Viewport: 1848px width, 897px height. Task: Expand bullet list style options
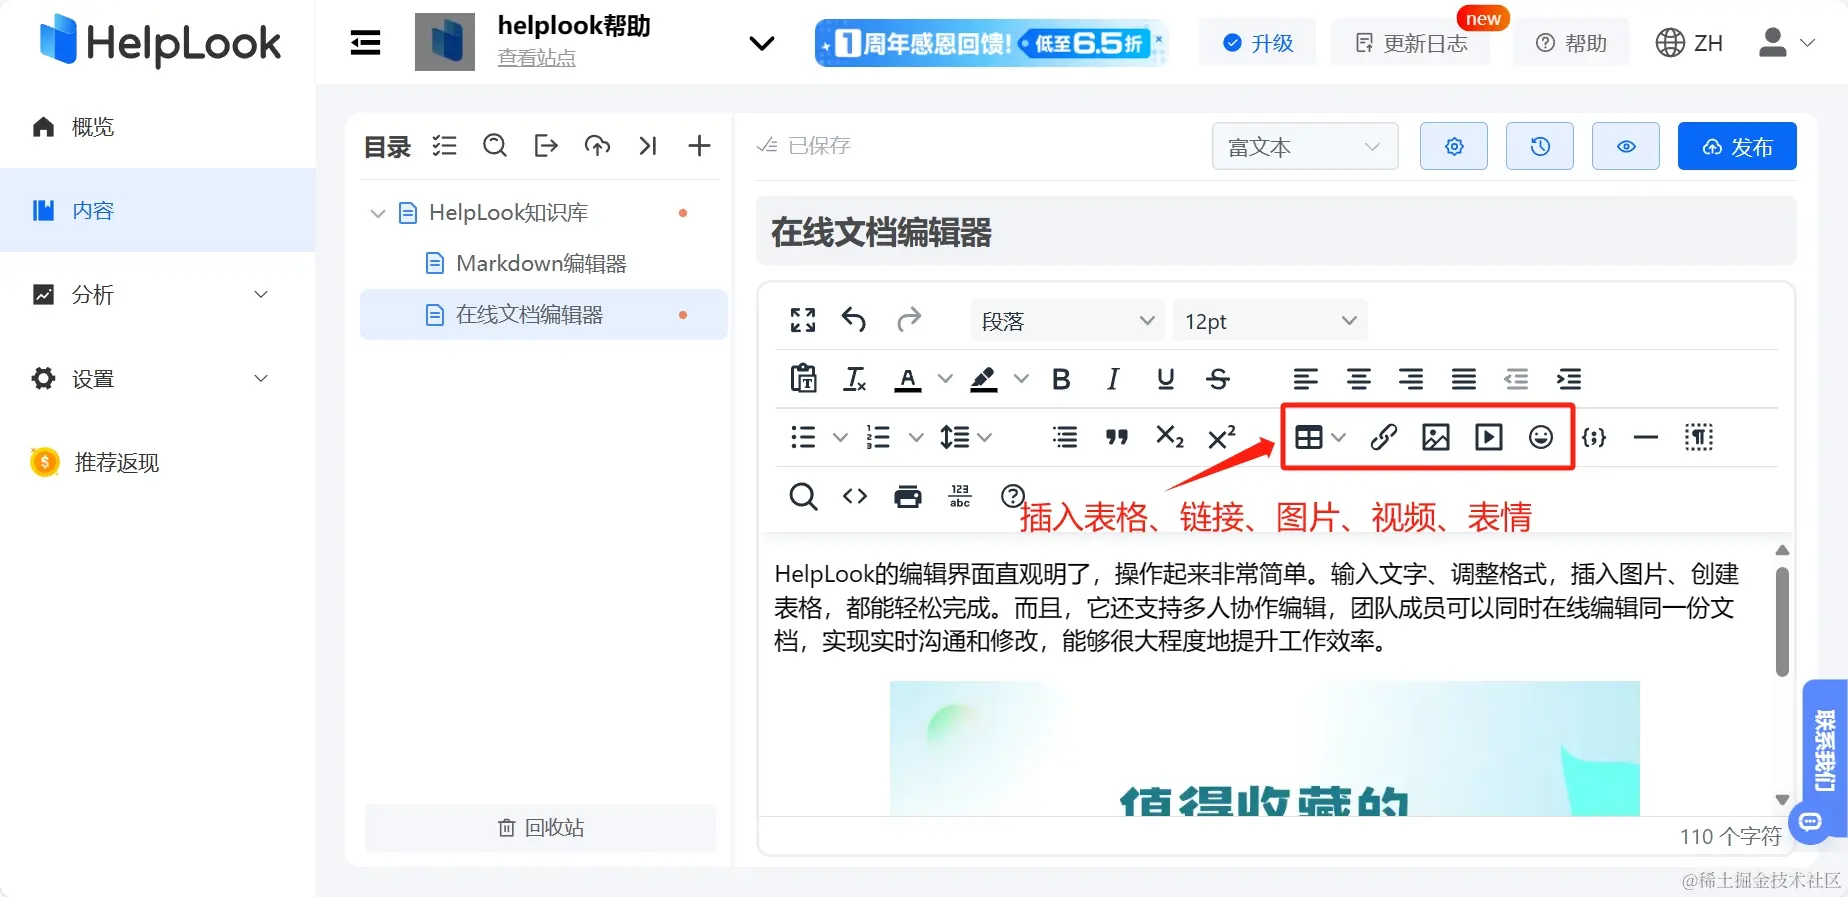point(840,437)
